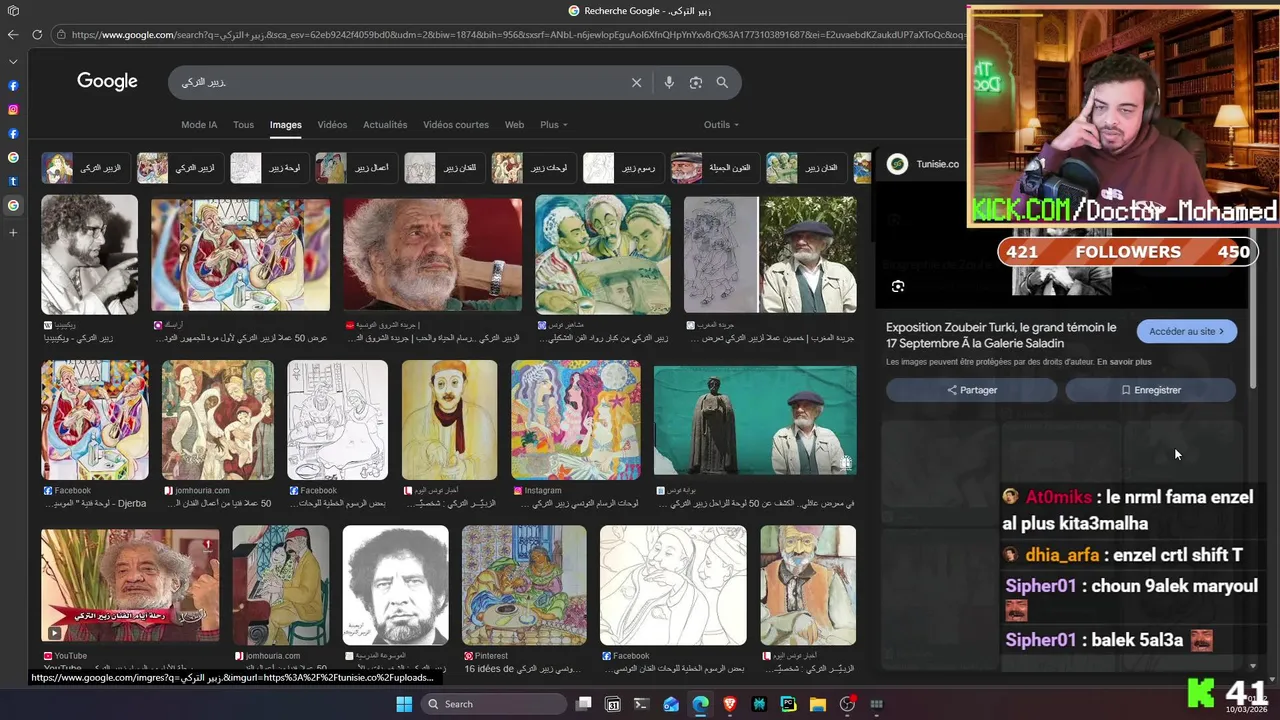Open the En savoir plus link

coord(1124,362)
